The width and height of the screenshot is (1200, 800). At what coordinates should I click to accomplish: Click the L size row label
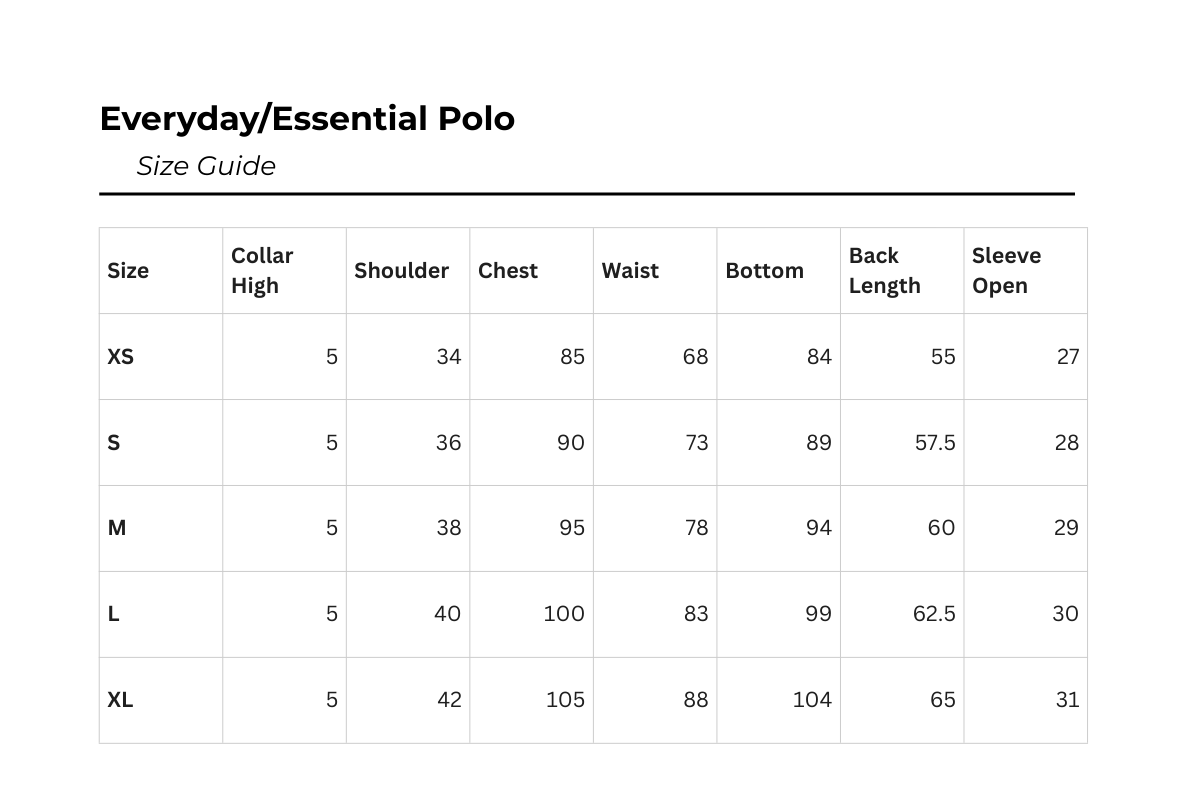pos(114,614)
